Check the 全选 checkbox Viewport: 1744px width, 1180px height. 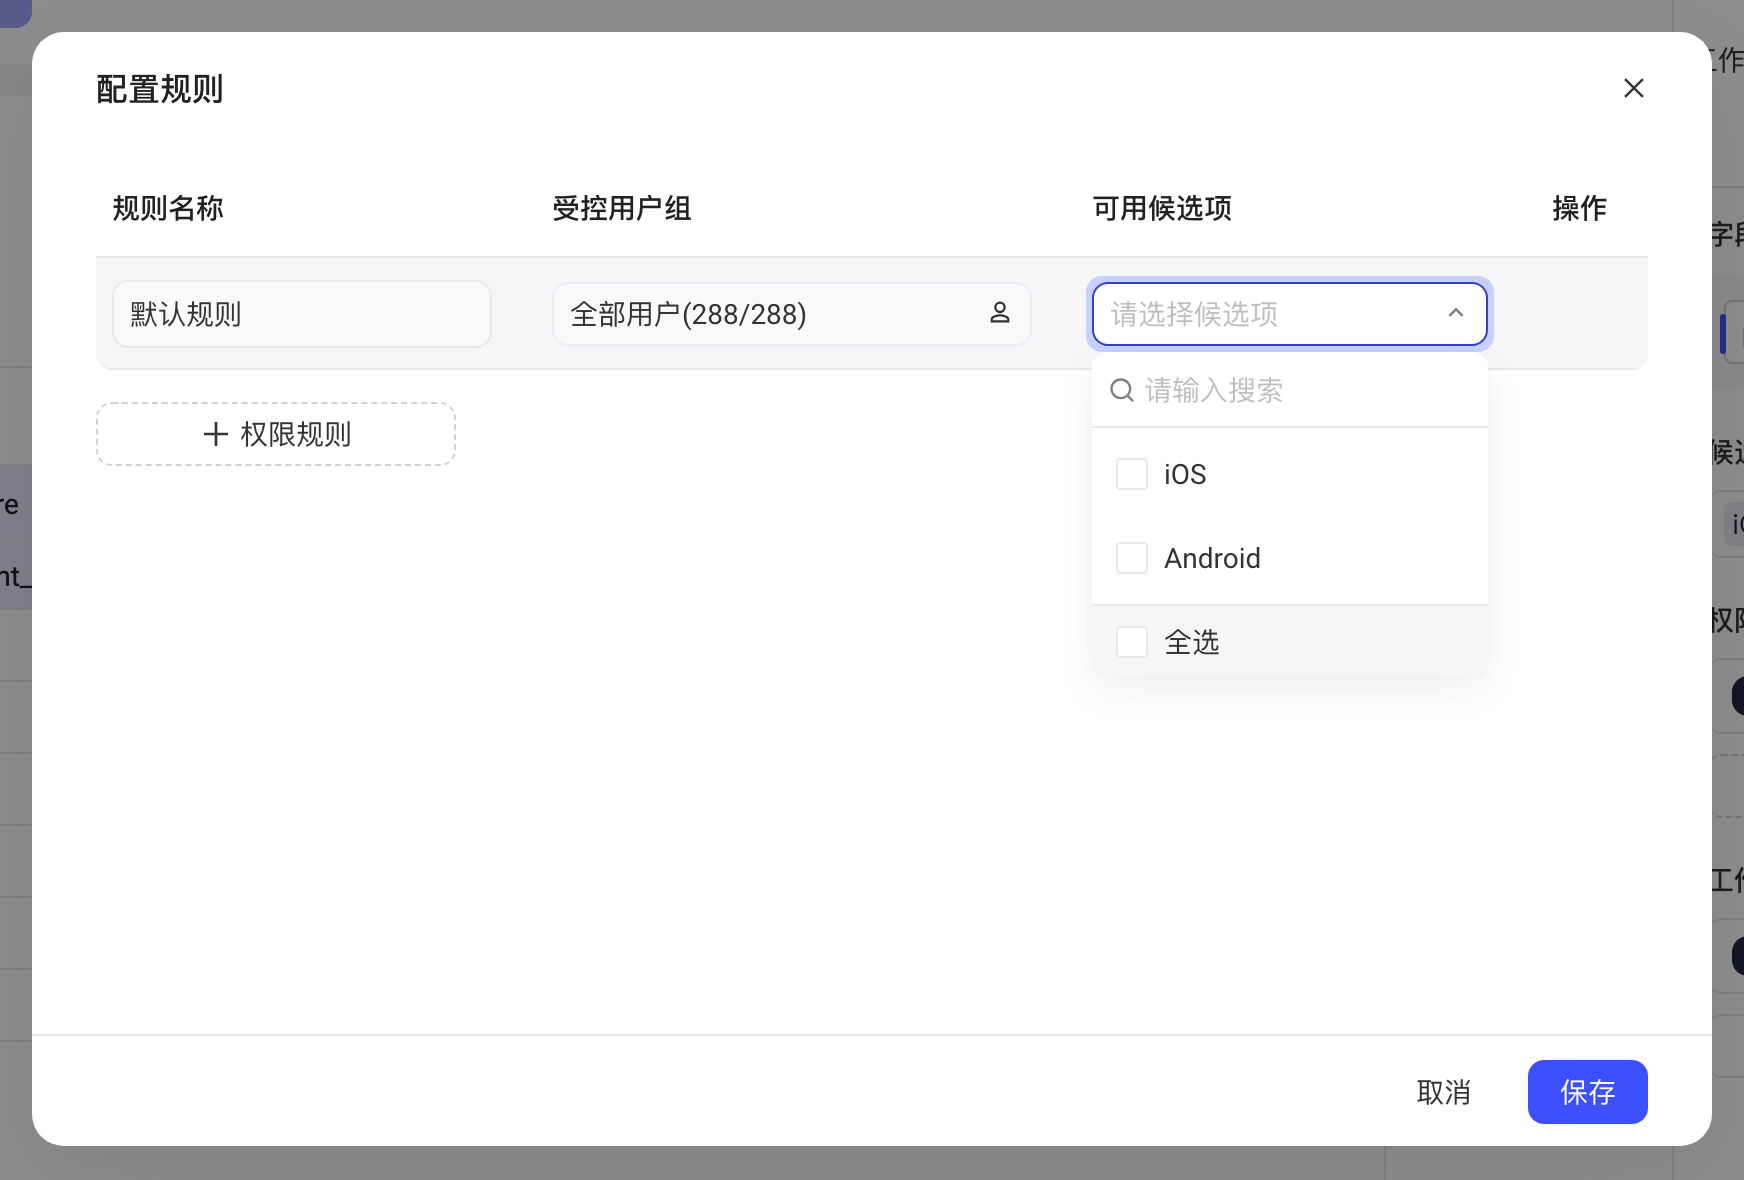pyautogui.click(x=1132, y=642)
